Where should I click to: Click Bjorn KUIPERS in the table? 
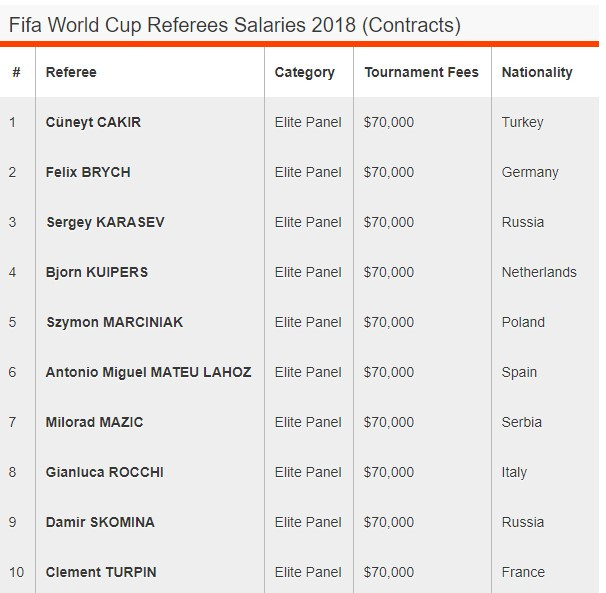pos(97,272)
